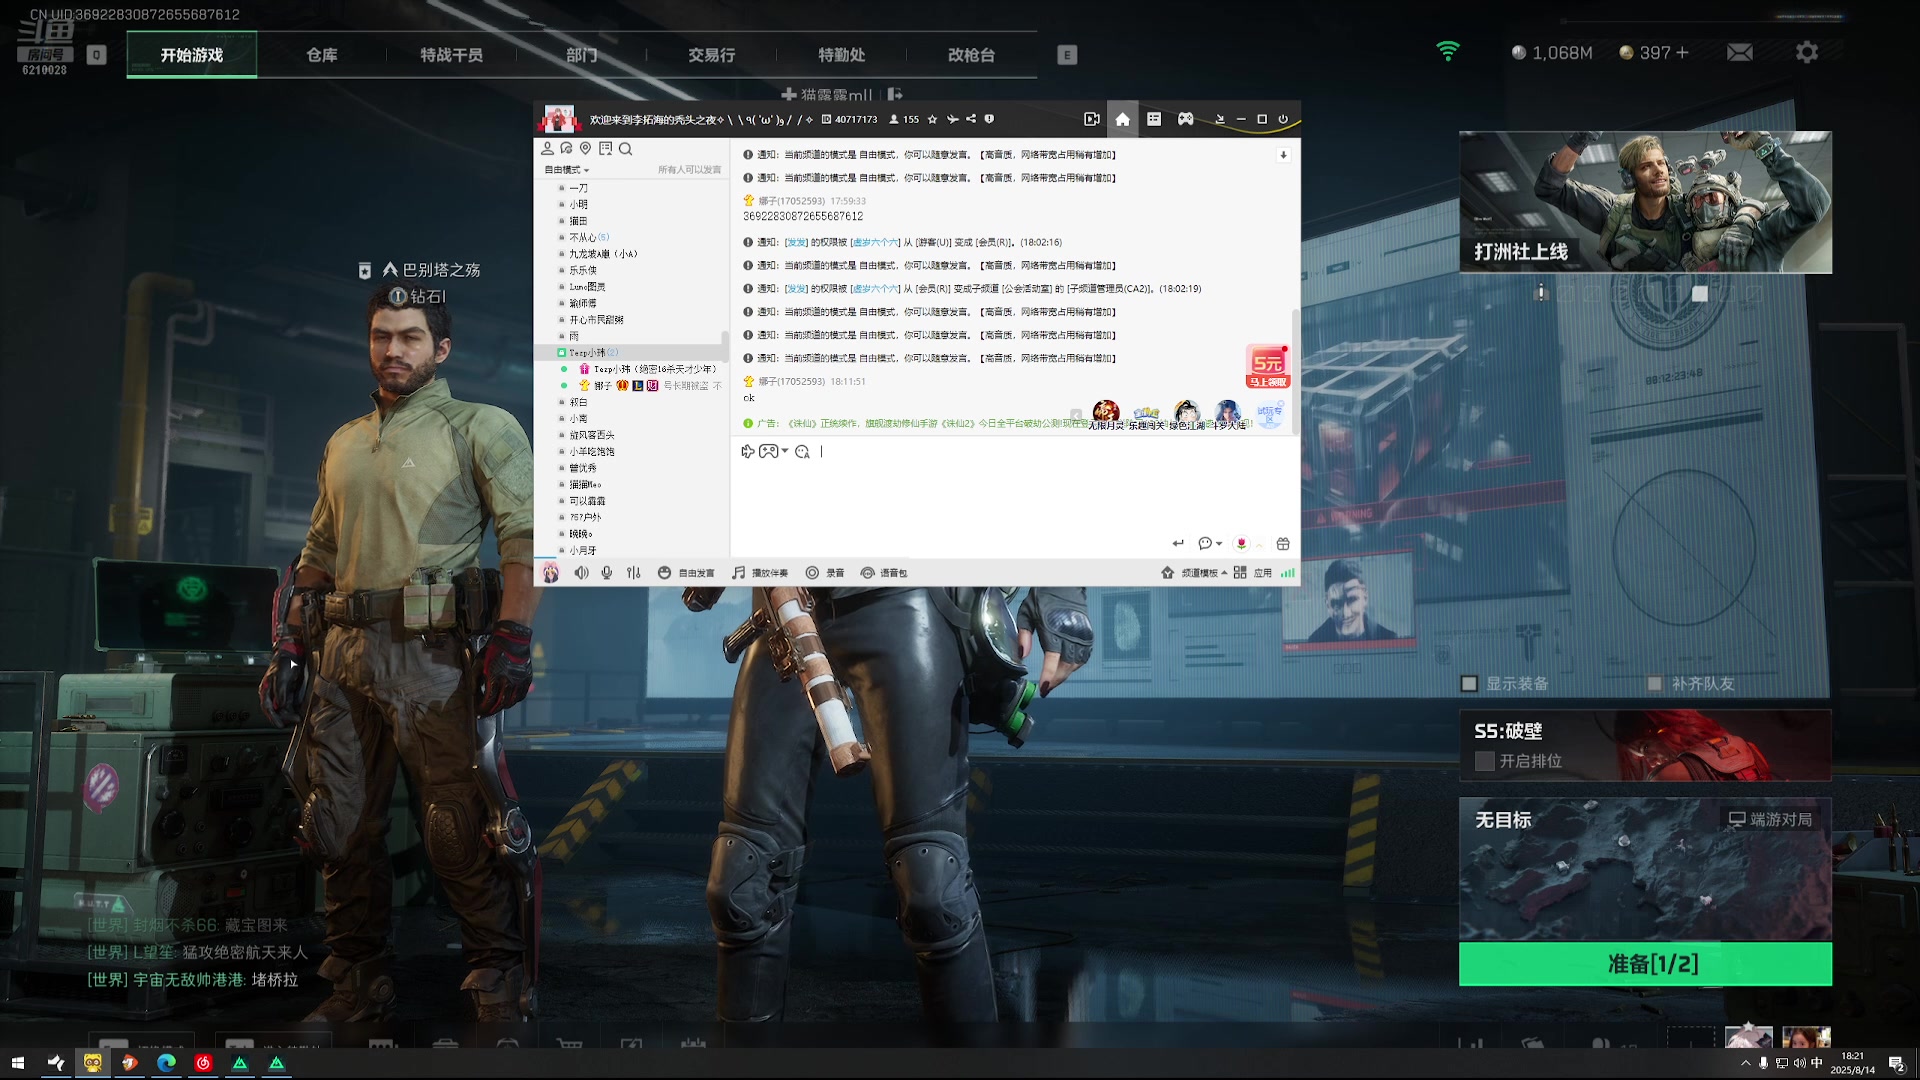Switch to the 仓库 tab
This screenshot has width=1920, height=1080.
(321, 55)
